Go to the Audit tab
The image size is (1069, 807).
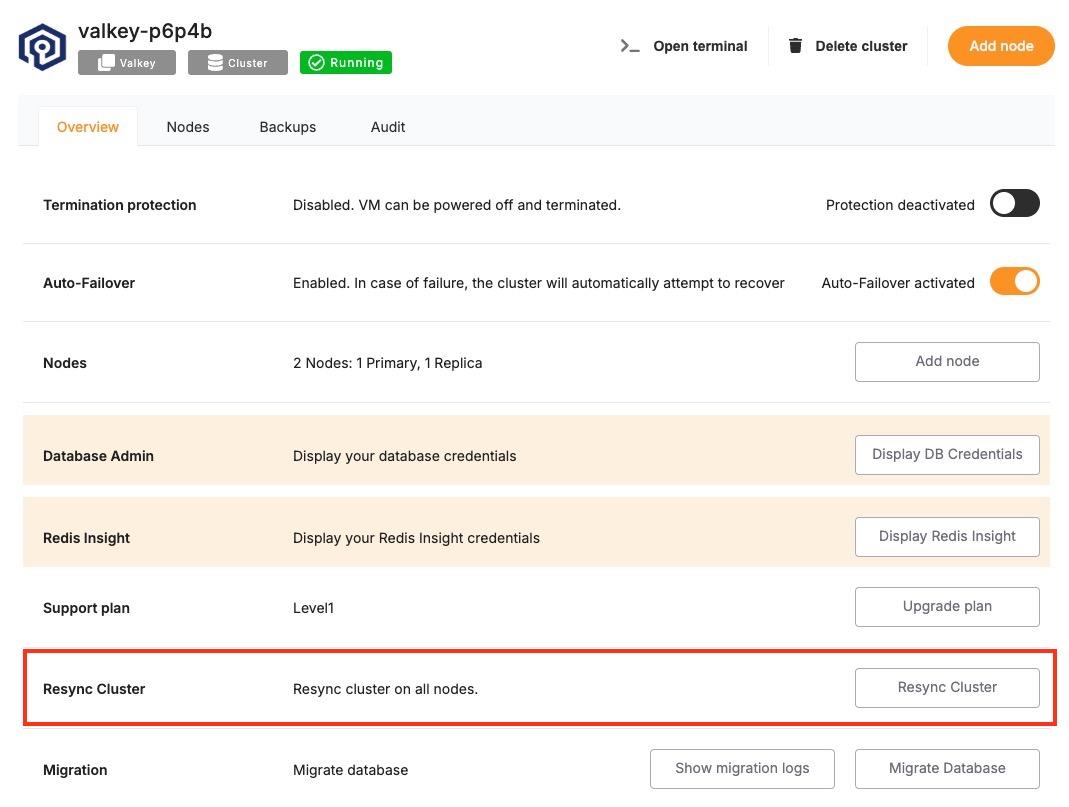pyautogui.click(x=388, y=127)
